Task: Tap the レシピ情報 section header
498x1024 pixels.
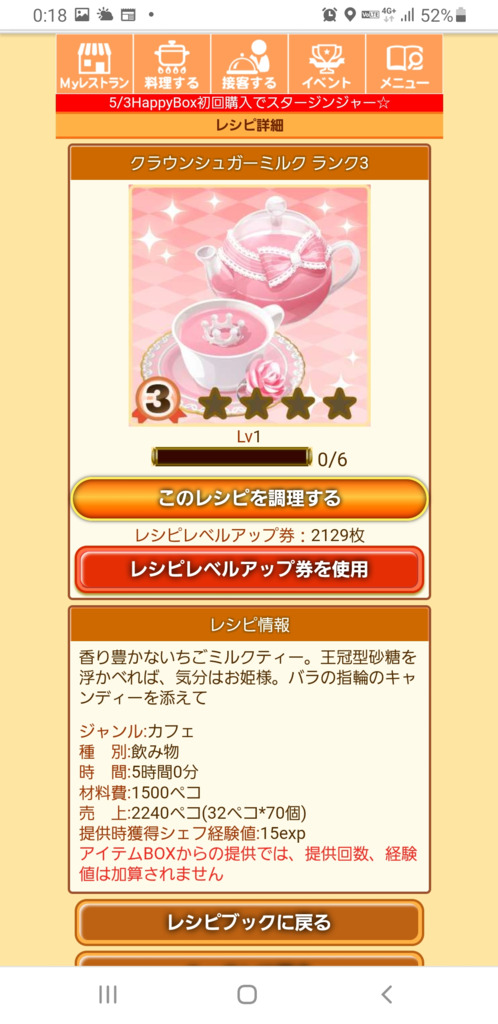Action: click(249, 624)
